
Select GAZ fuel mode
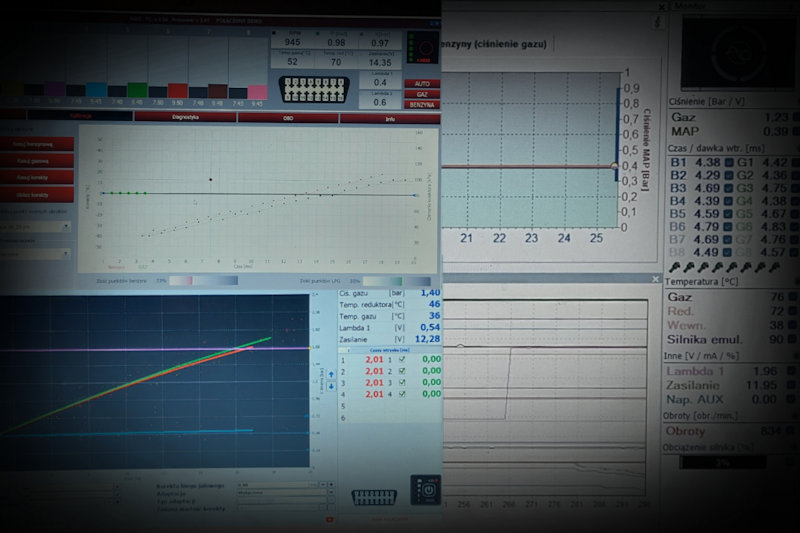point(422,94)
